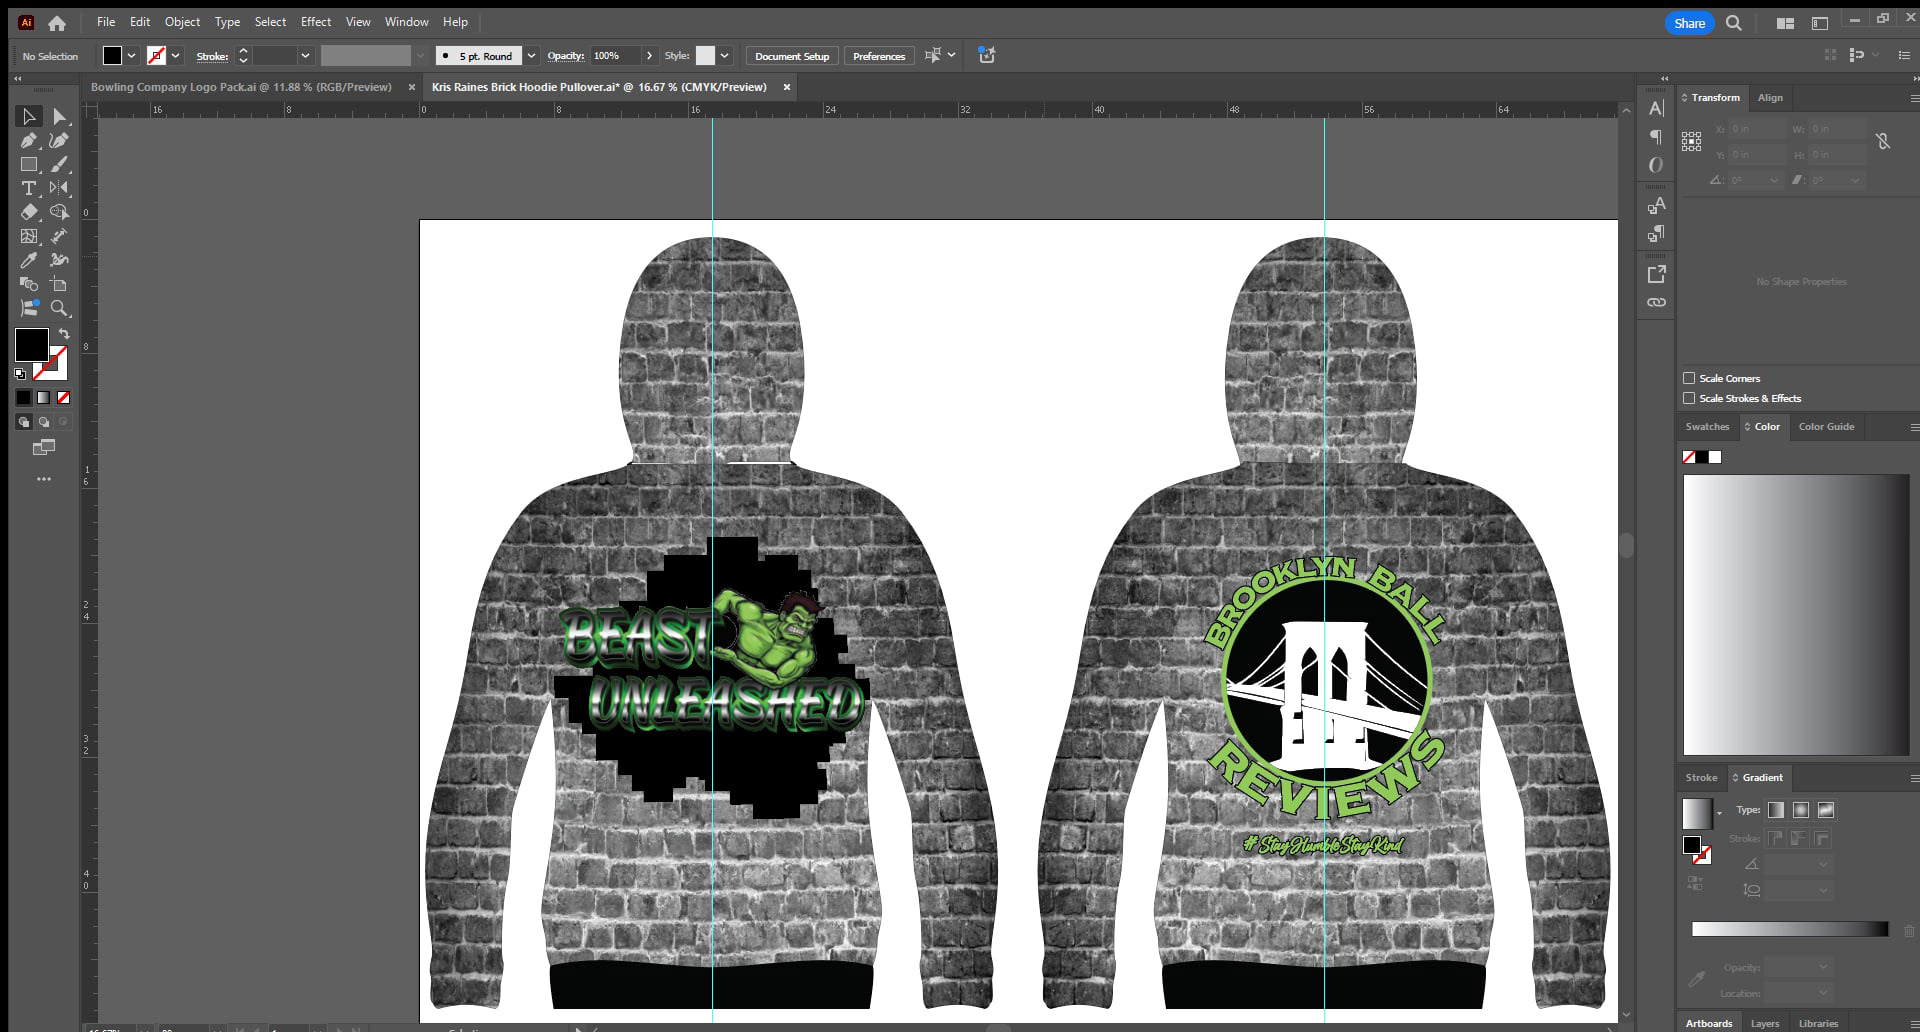Screen dimensions: 1920x1032
Task: Click the gradient slider bar
Action: [x=1789, y=929]
